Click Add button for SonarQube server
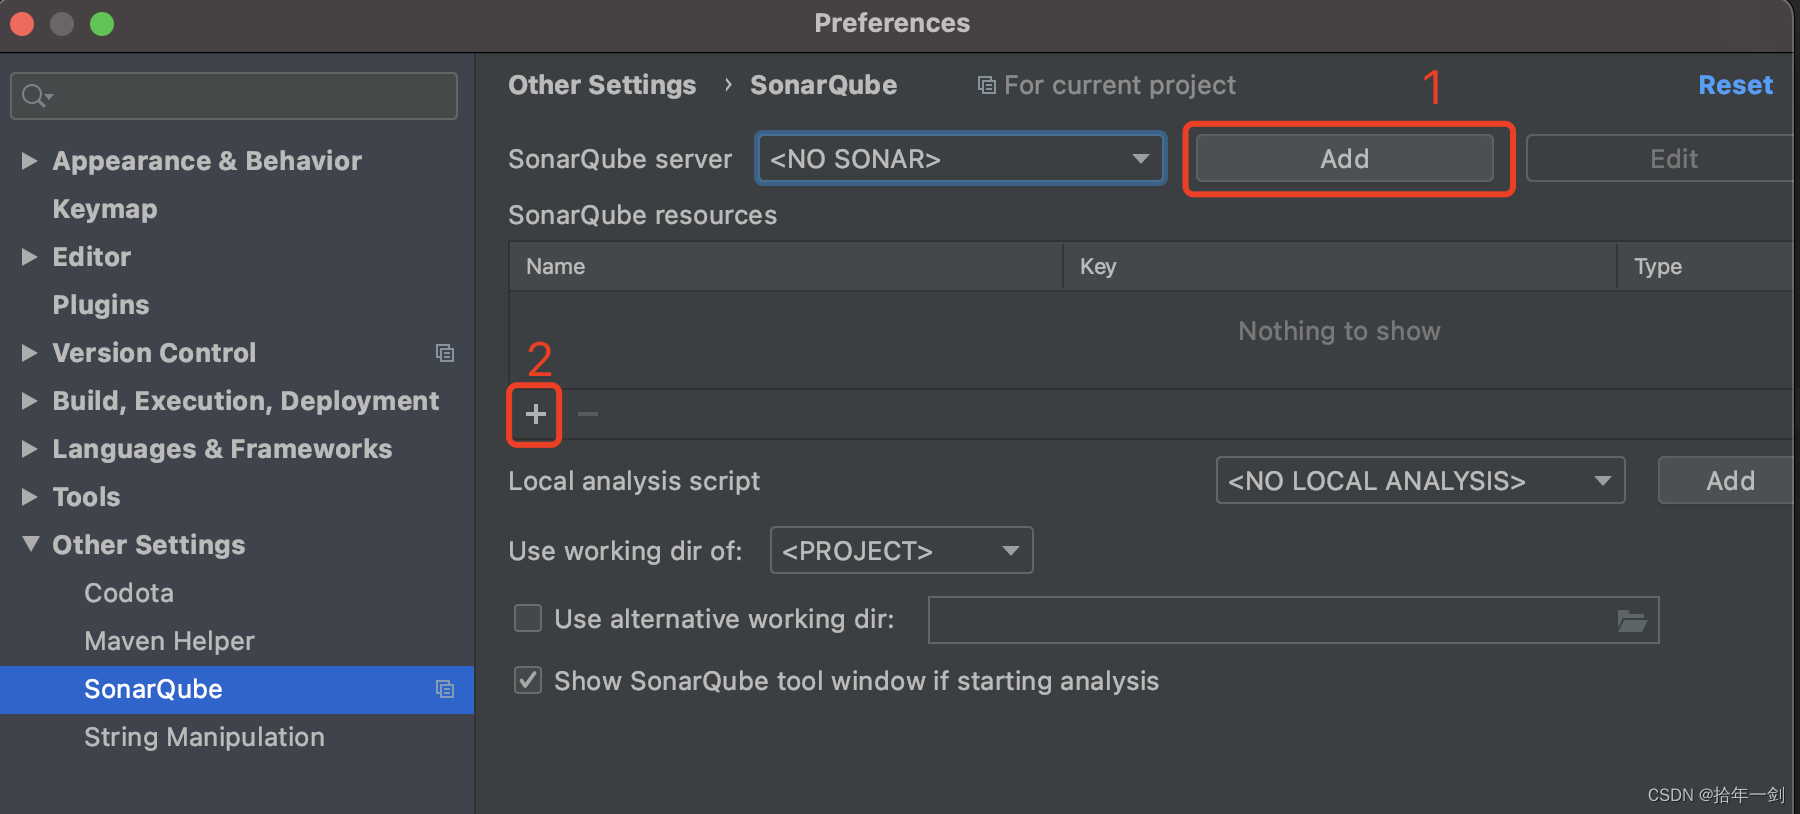 (1345, 158)
